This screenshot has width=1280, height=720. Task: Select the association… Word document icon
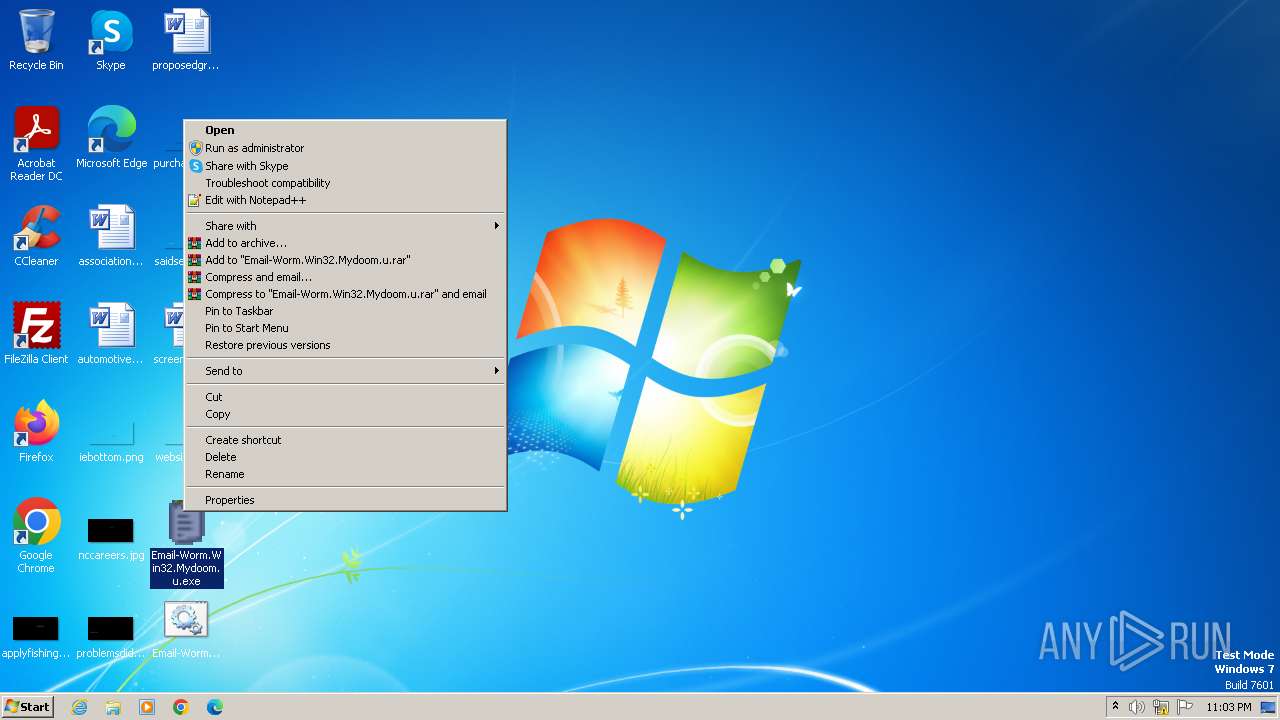(111, 236)
